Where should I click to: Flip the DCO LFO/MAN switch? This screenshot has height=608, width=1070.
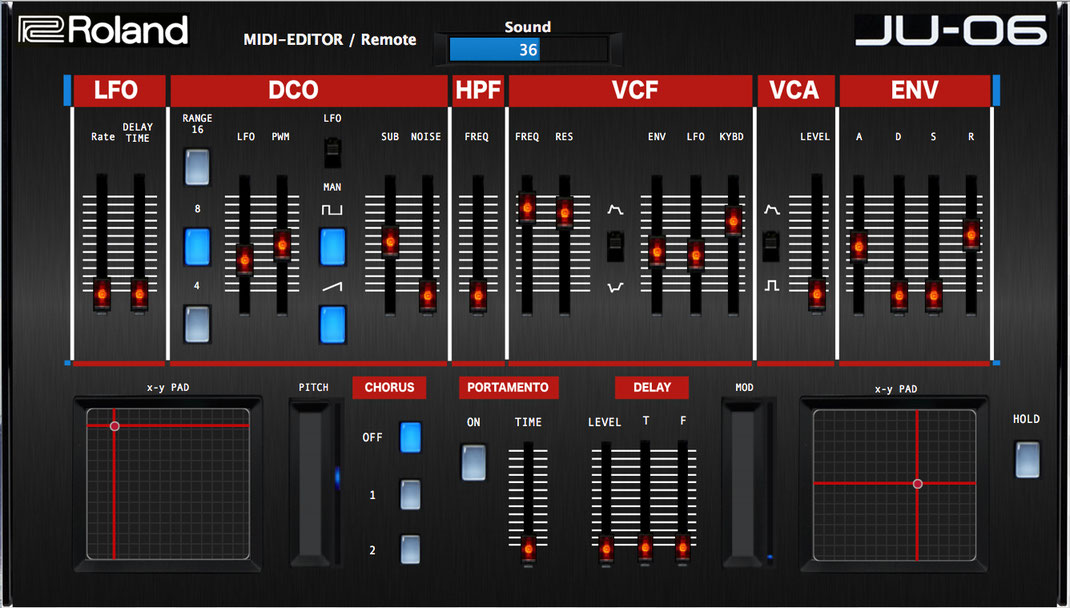332,152
